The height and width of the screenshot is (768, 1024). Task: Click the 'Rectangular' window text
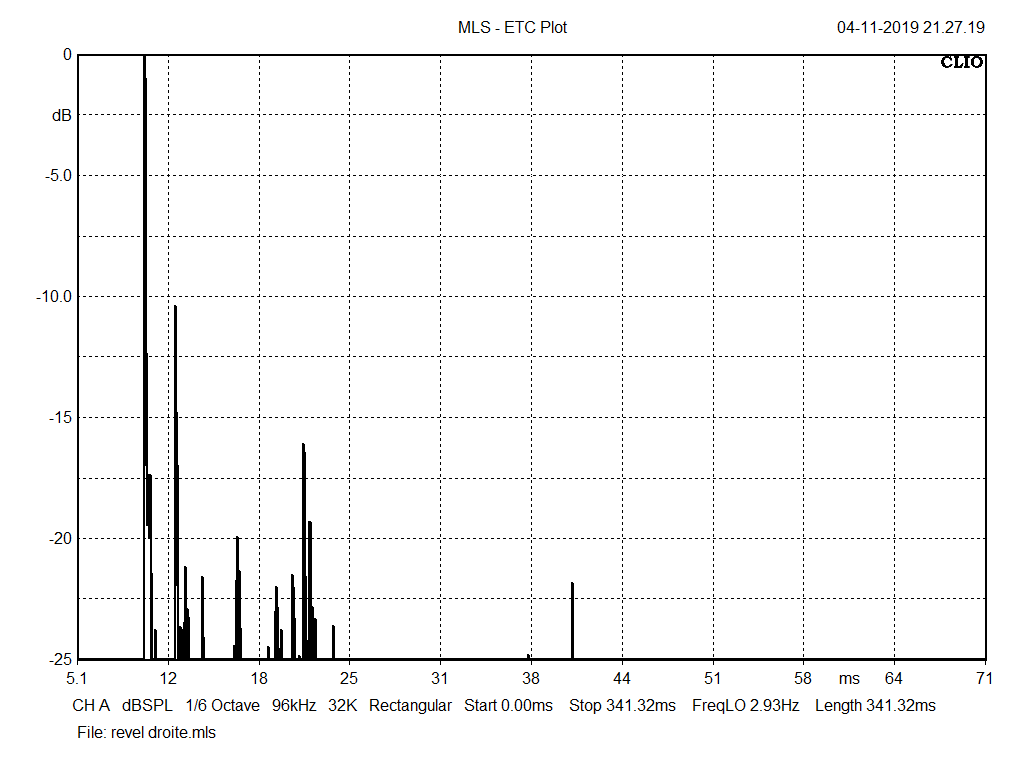click(410, 706)
